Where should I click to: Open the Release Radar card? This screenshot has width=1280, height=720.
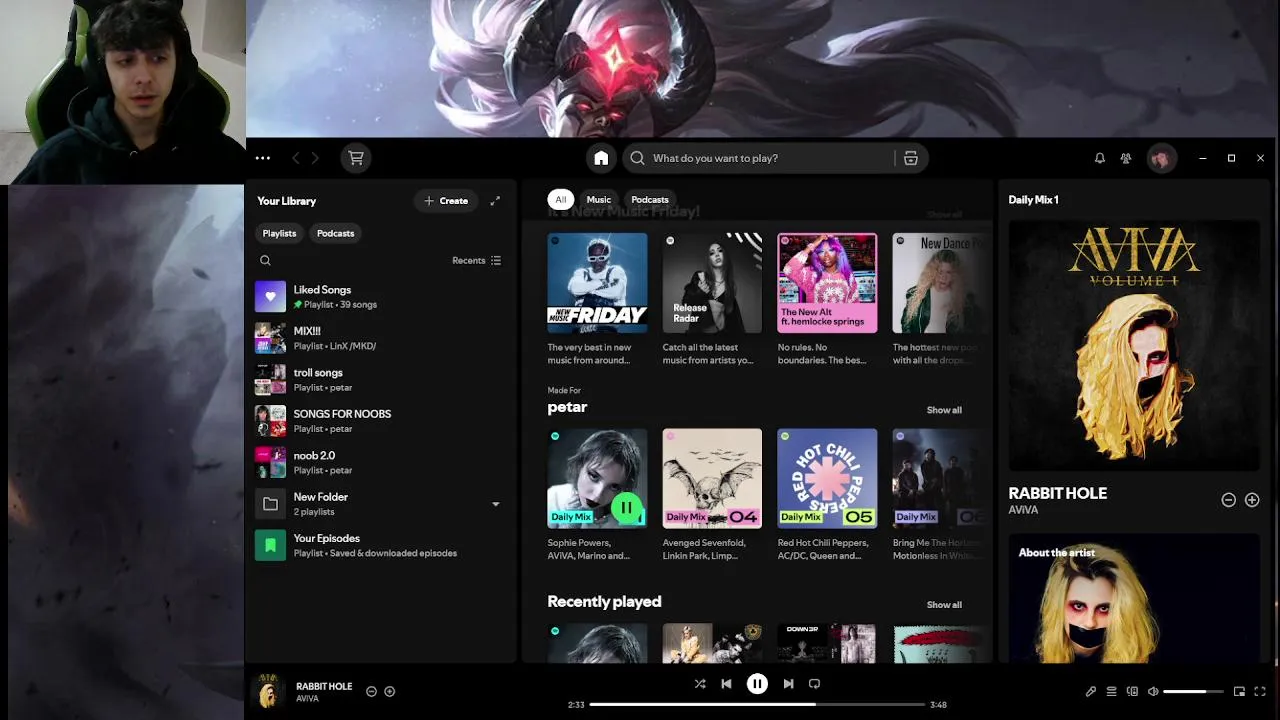(712, 300)
